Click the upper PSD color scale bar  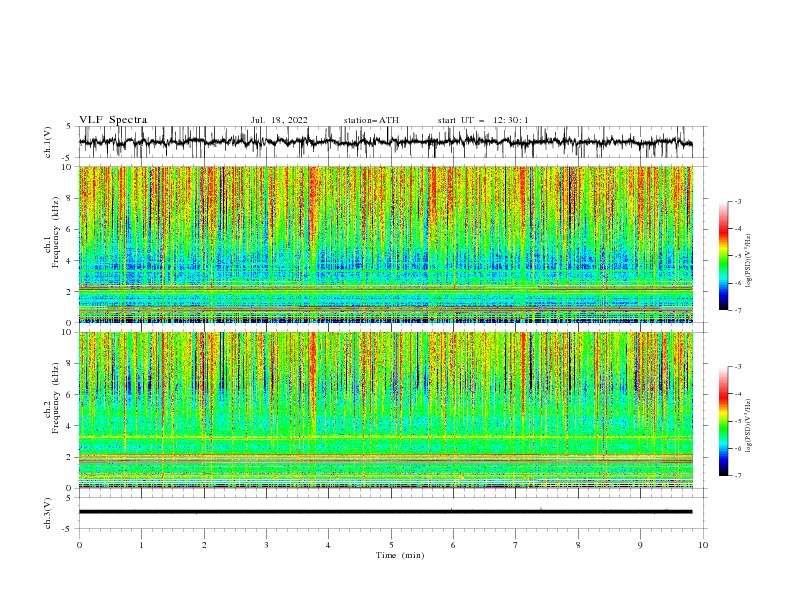[723, 256]
